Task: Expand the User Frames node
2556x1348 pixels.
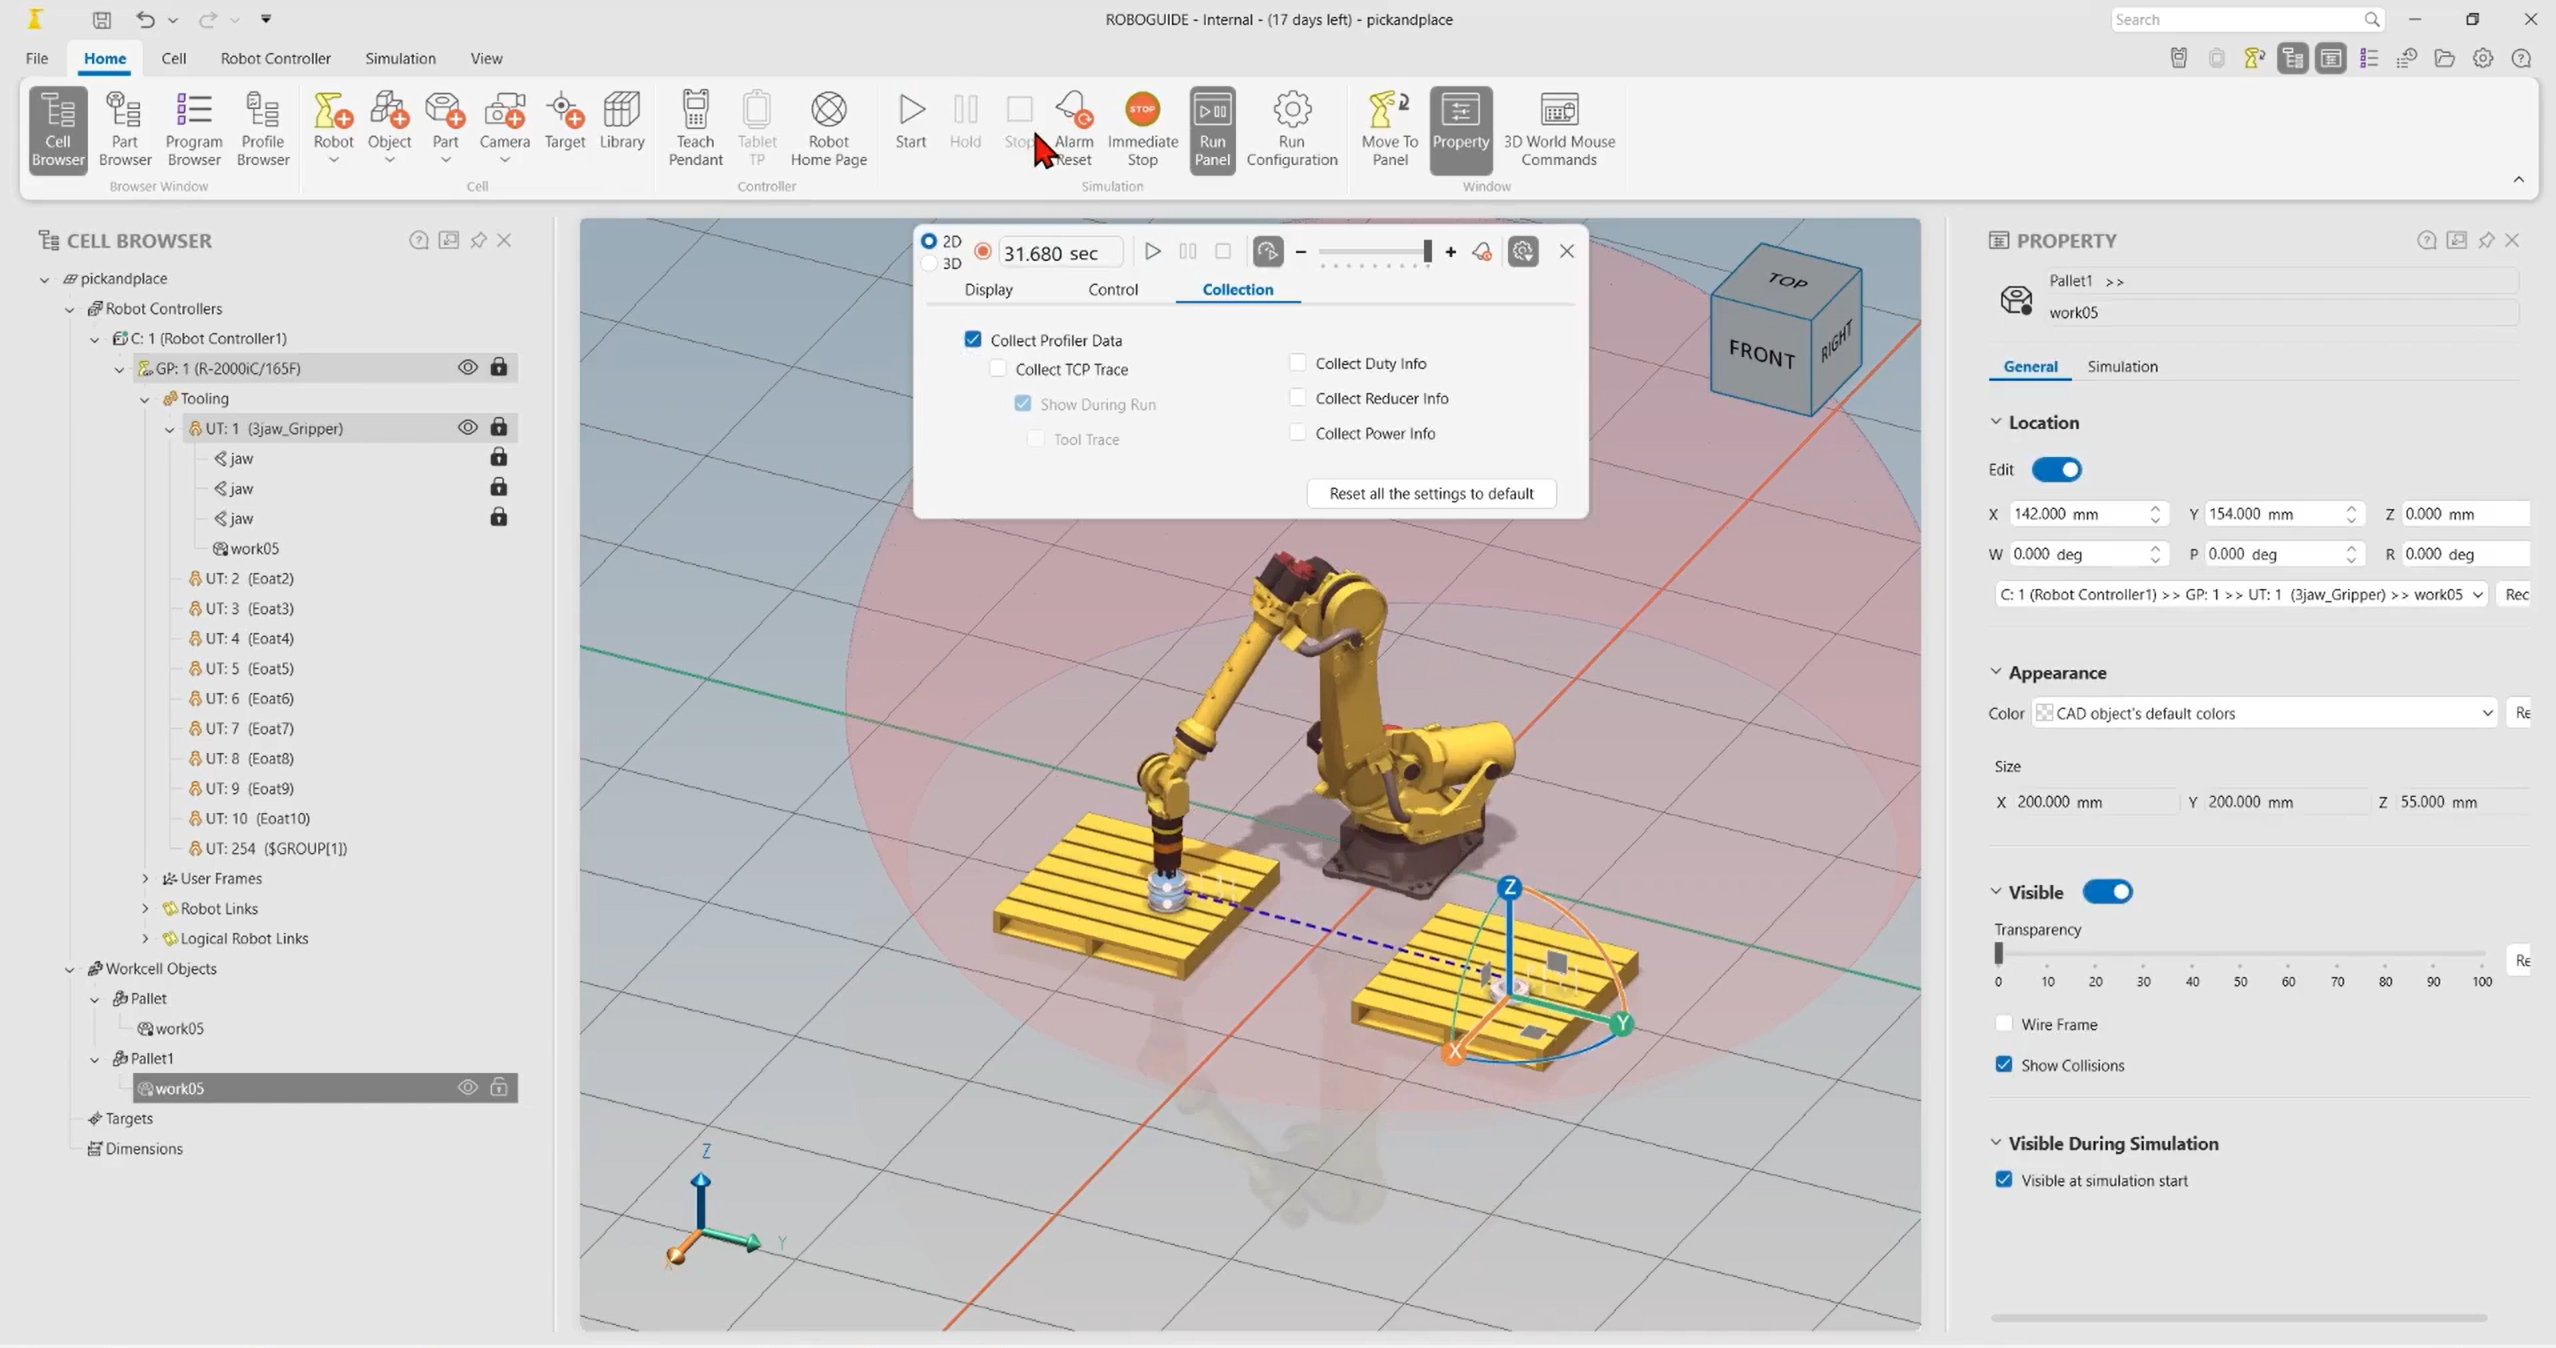Action: [145, 879]
